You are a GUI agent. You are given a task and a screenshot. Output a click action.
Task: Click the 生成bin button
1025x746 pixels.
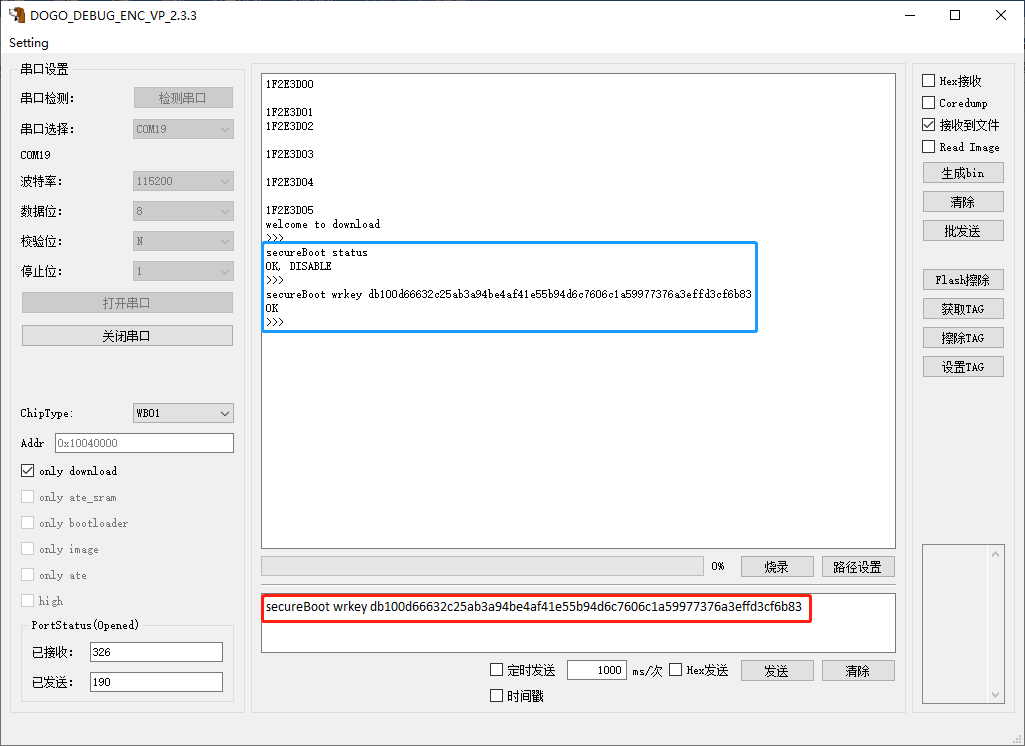point(963,173)
